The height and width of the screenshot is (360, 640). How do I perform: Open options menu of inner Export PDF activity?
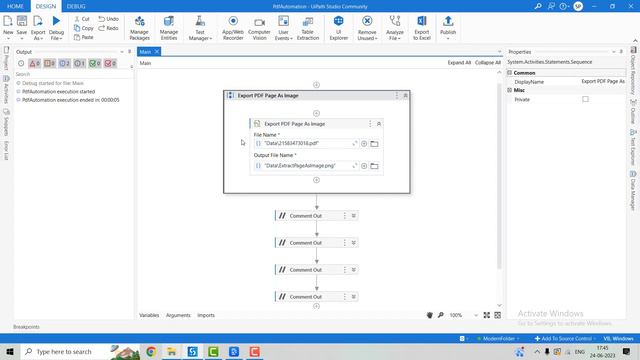tap(370, 124)
